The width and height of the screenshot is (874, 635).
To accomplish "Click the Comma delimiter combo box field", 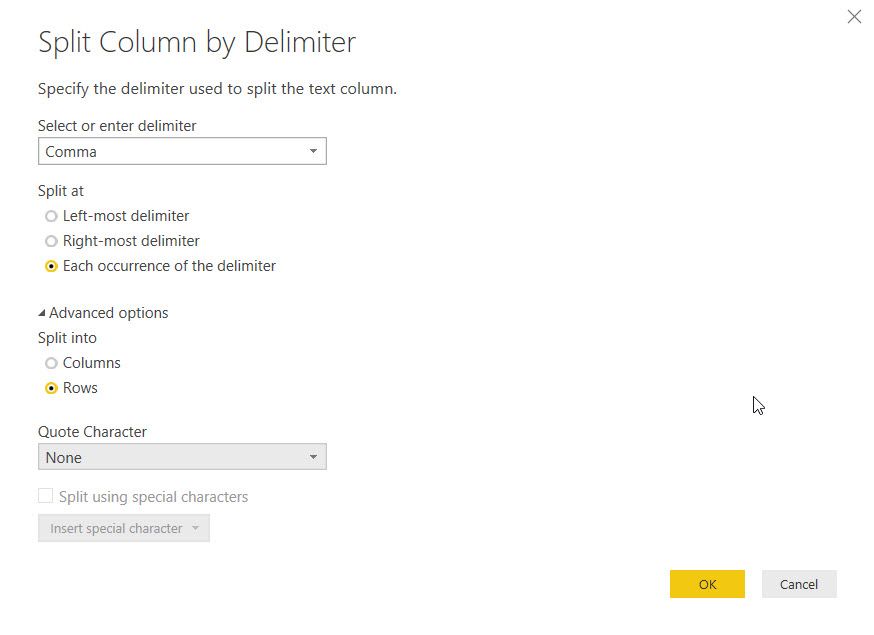I will (x=182, y=151).
